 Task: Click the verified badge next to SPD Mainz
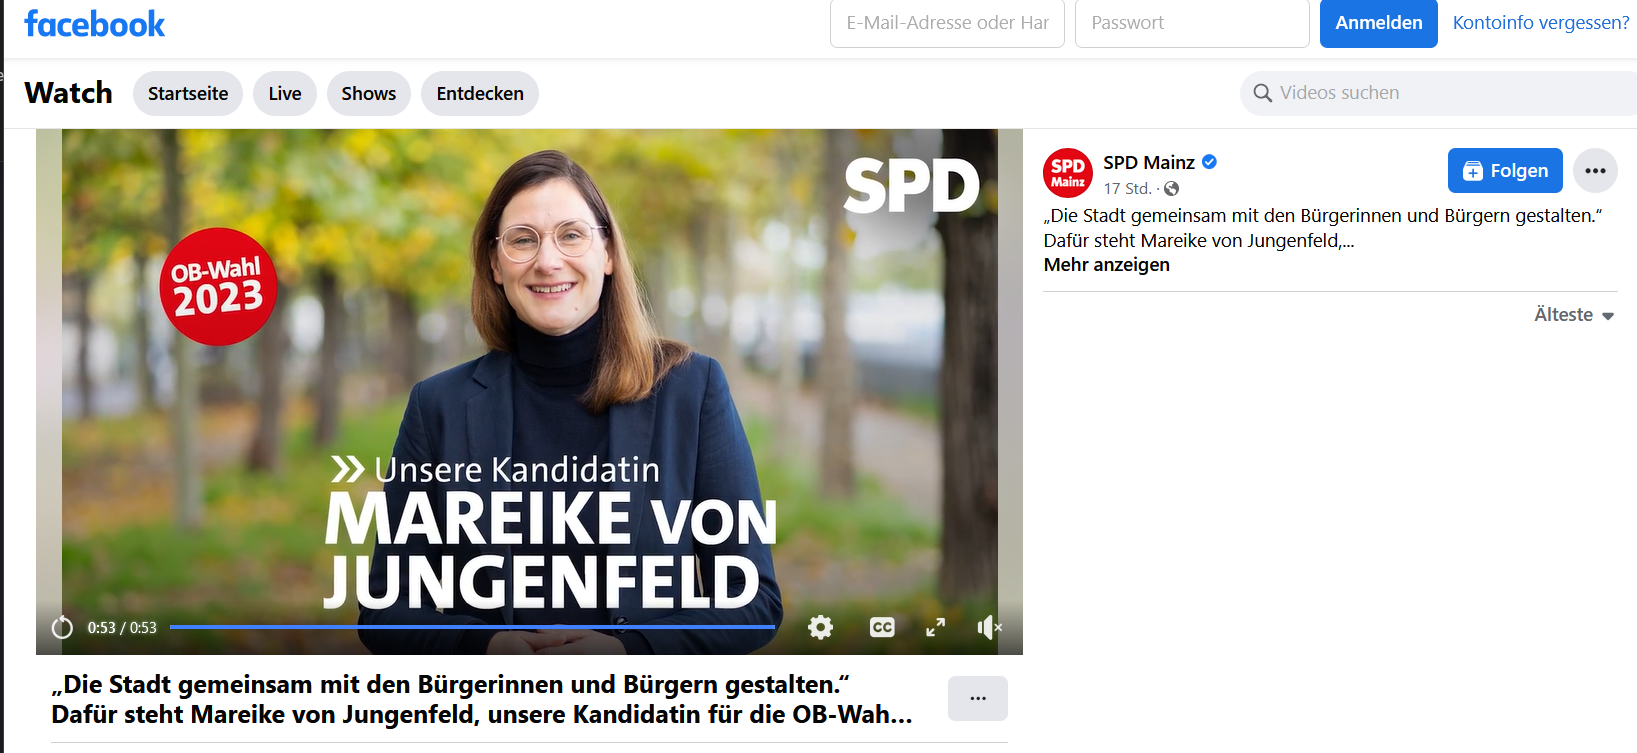click(1209, 162)
